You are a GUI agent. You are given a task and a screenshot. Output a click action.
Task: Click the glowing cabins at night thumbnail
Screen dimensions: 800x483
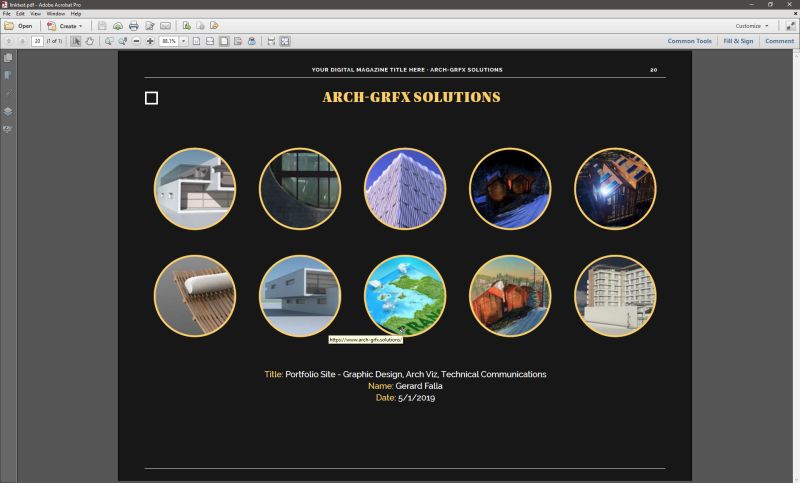(510, 189)
